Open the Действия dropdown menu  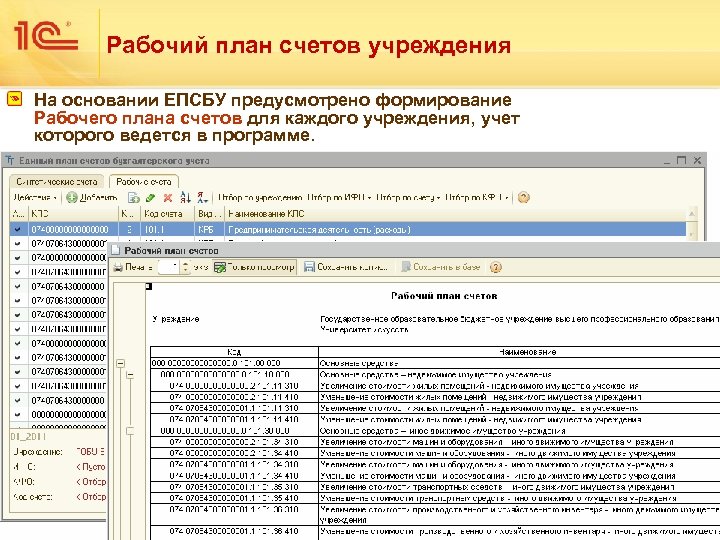[35, 198]
